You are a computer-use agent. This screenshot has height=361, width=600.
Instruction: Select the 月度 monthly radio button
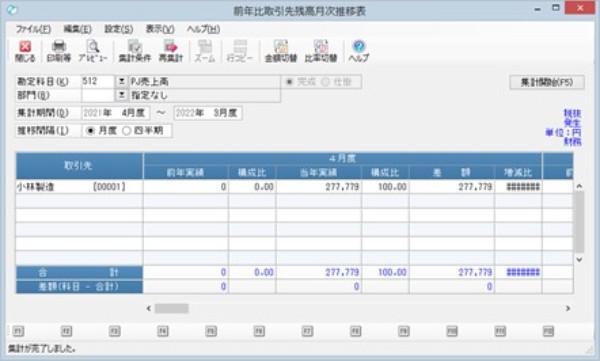pyautogui.click(x=91, y=131)
